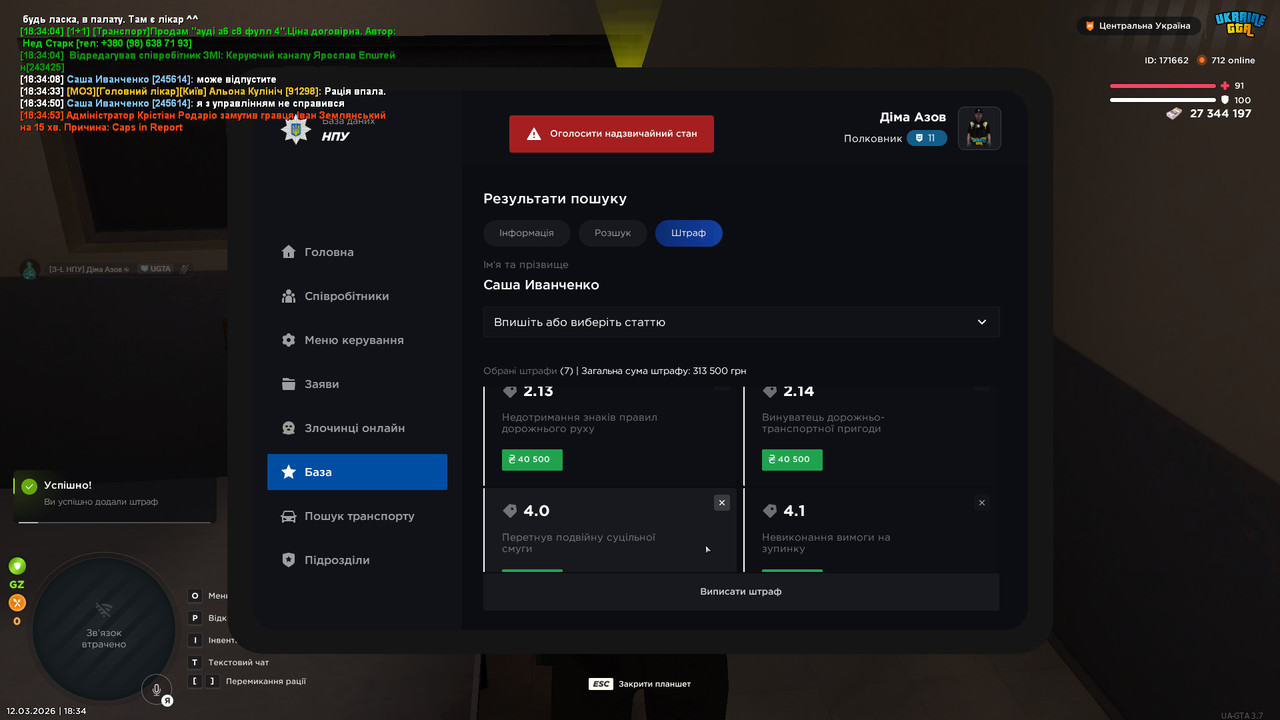Click the 40 500 amount under fine 2.13
This screenshot has height=720, width=1280.
532,459
